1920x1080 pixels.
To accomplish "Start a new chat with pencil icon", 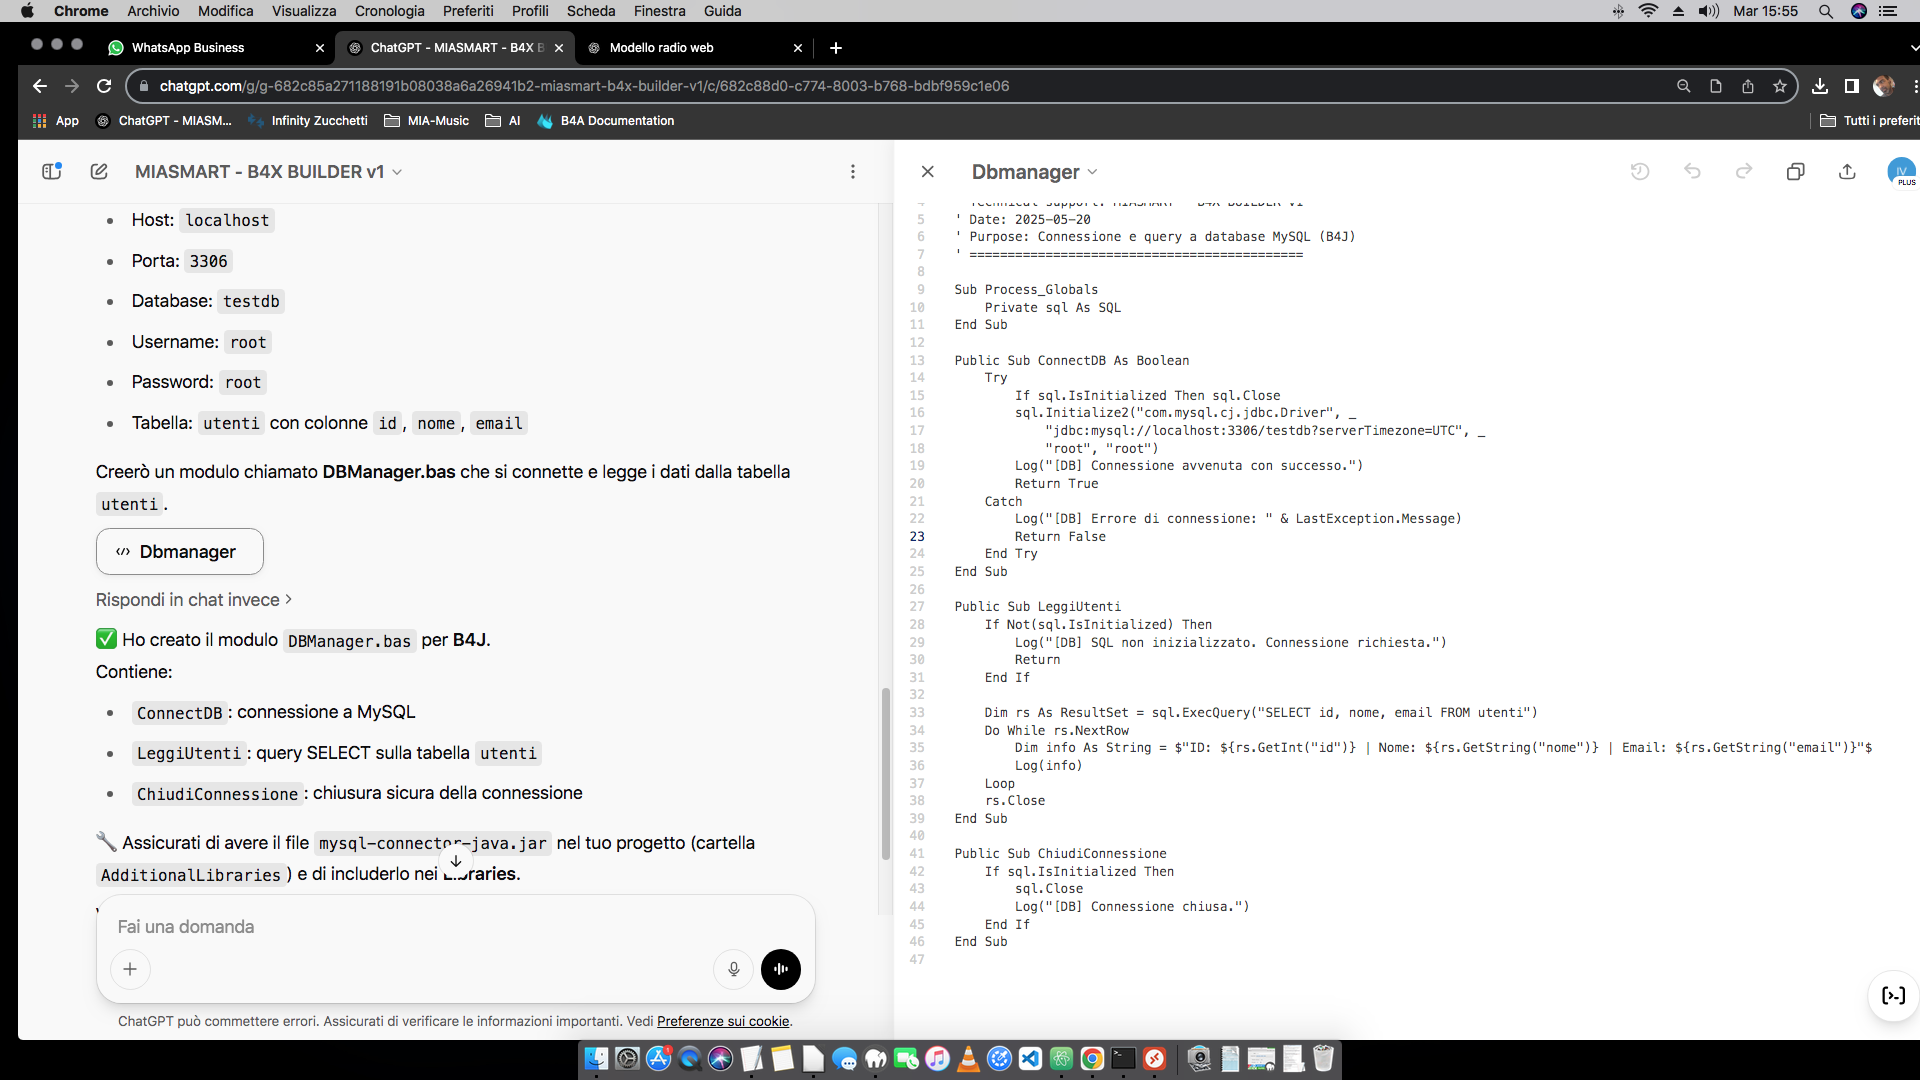I will tap(99, 171).
